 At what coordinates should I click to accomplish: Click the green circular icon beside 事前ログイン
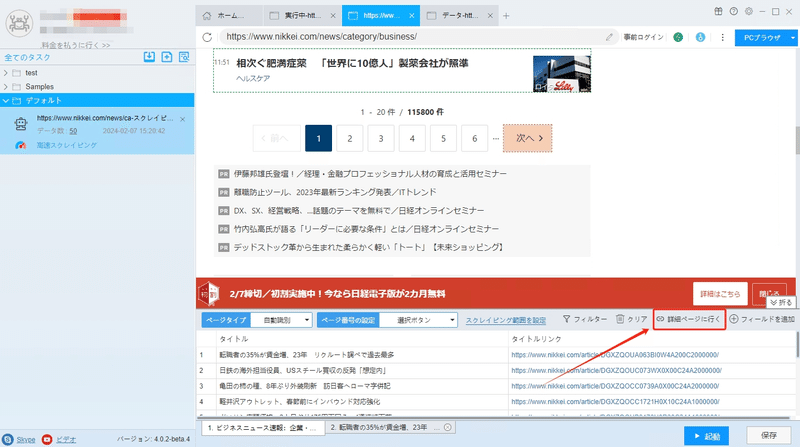coord(678,37)
